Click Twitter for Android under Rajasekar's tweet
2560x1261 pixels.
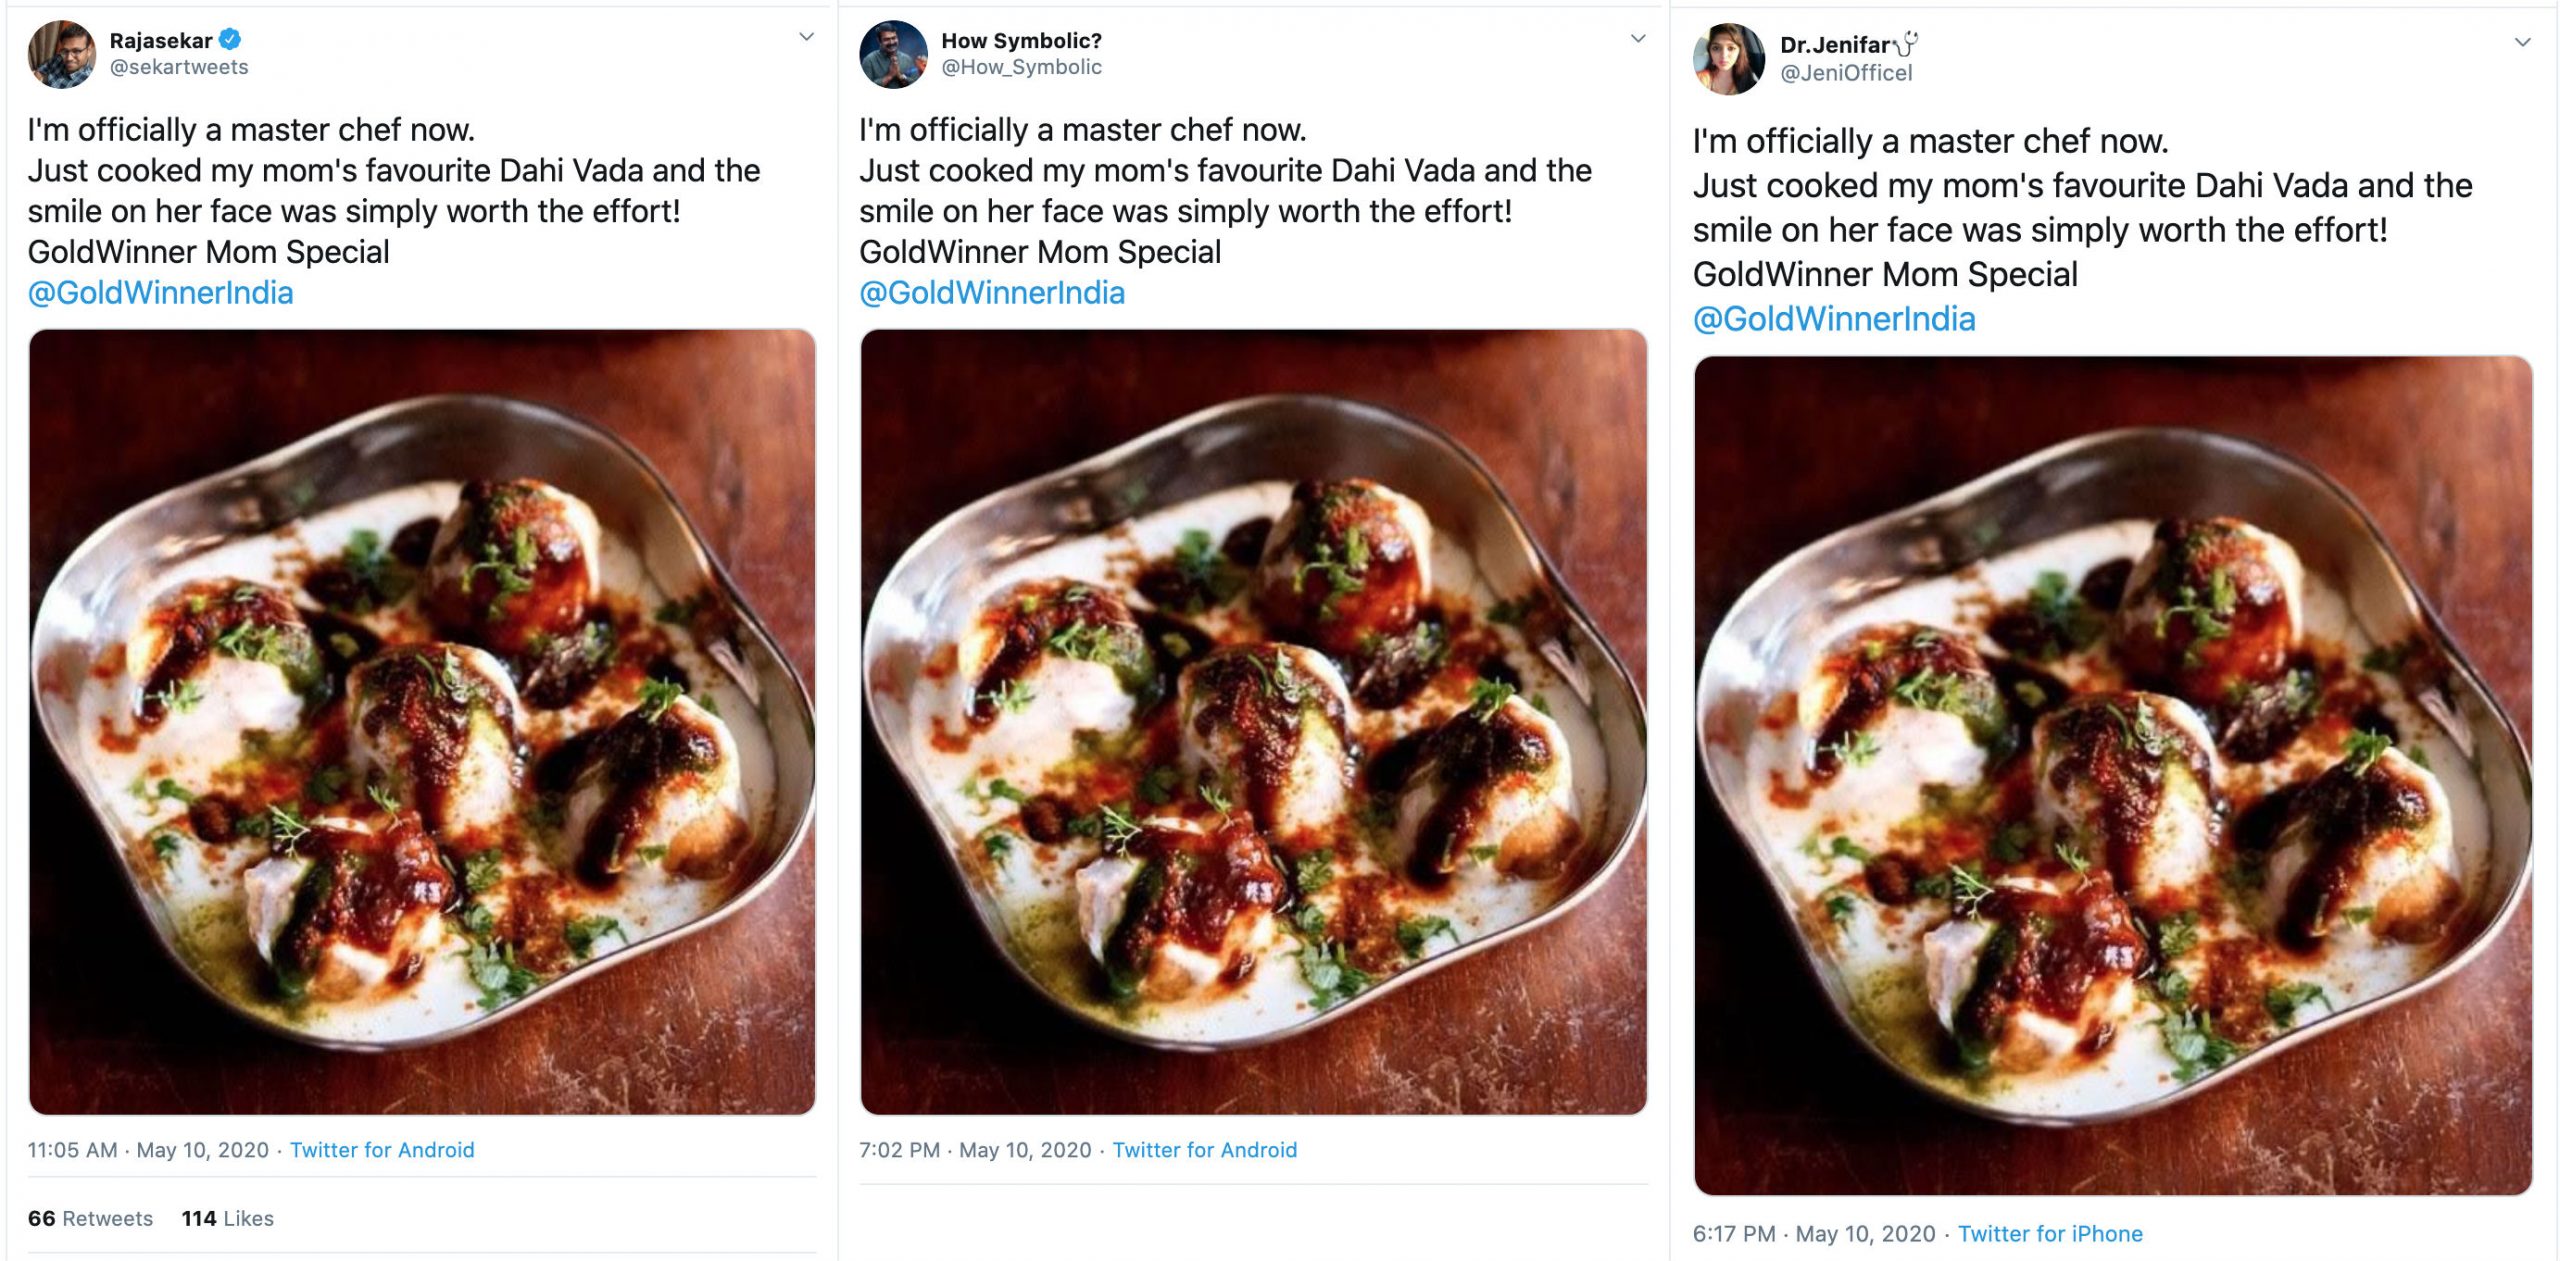[382, 1150]
